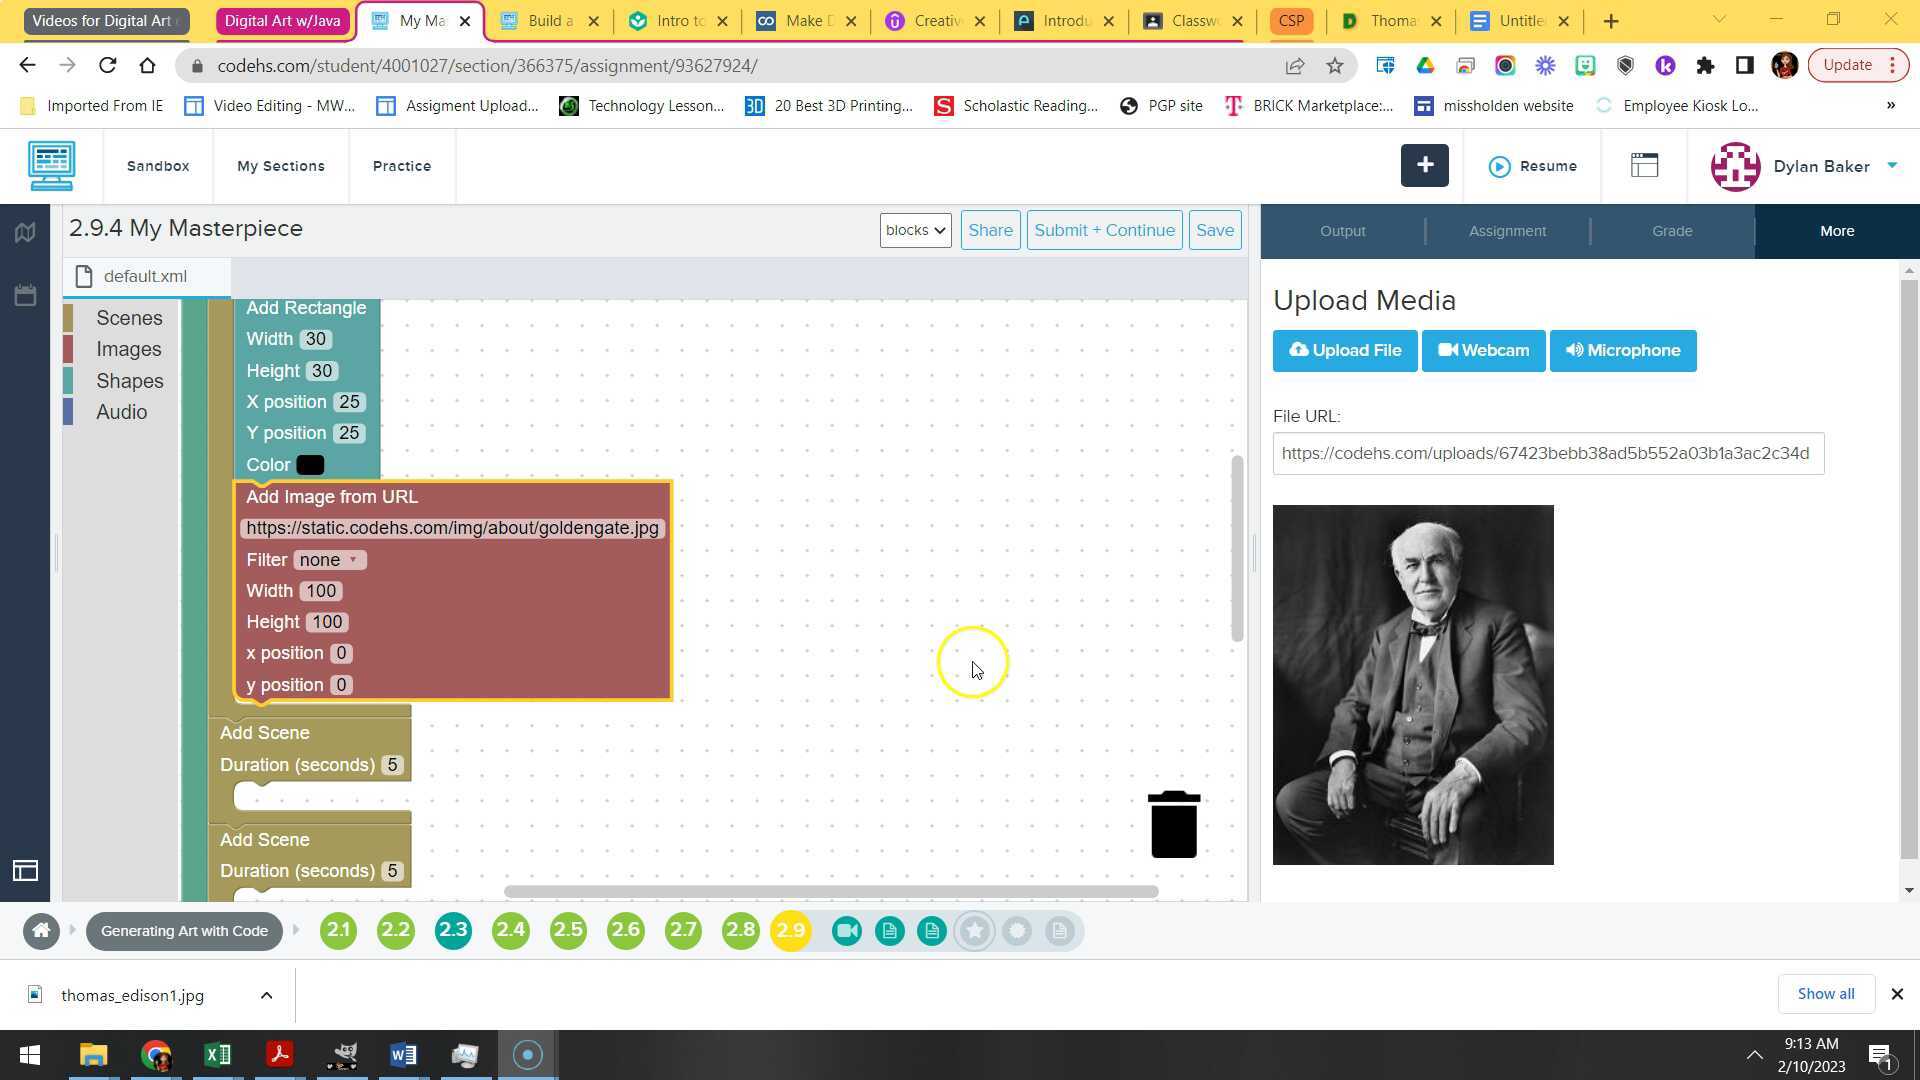Open the Filter dropdown set to none
1920x1080 pixels.
(330, 559)
